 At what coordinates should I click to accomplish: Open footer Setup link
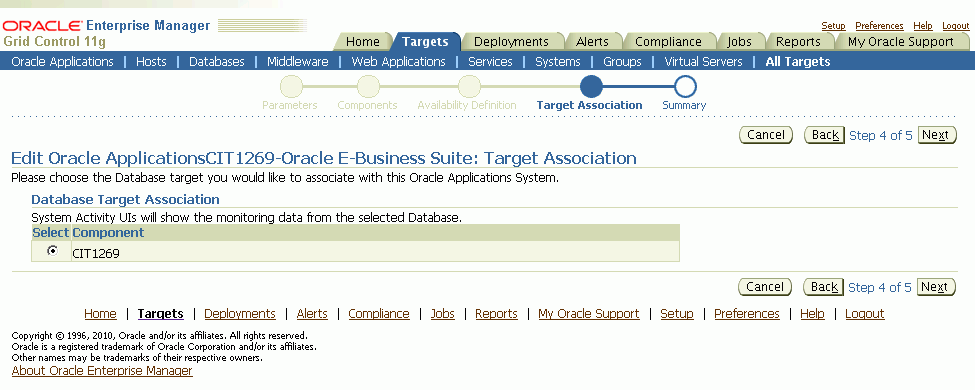coord(677,313)
